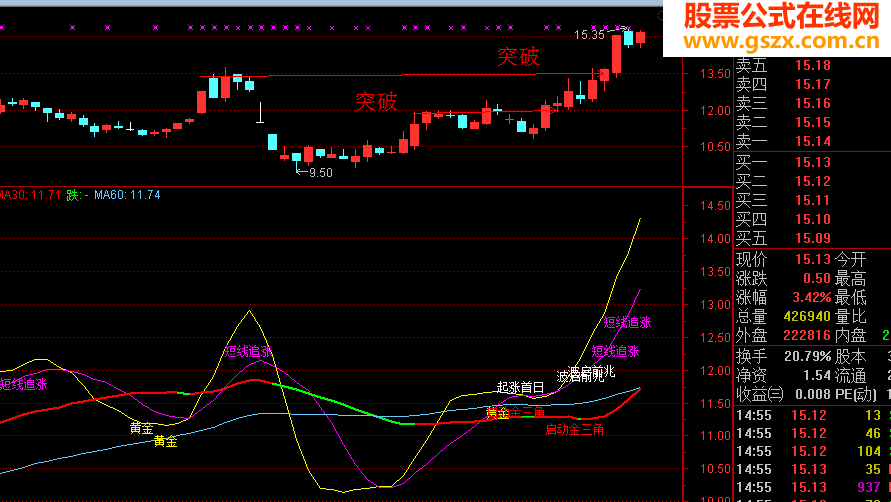The width and height of the screenshot is (891, 502).
Task: Click the 15.35 high price marker
Action: pyautogui.click(x=589, y=35)
